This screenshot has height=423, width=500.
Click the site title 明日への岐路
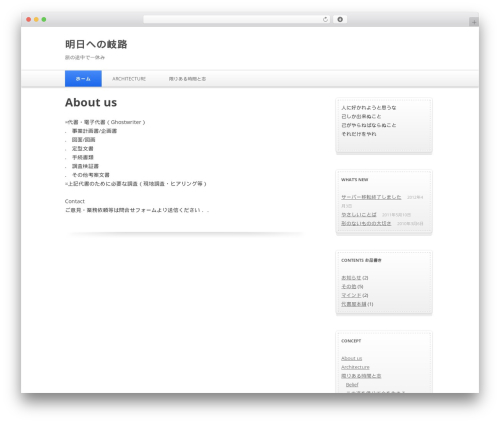[x=96, y=44]
